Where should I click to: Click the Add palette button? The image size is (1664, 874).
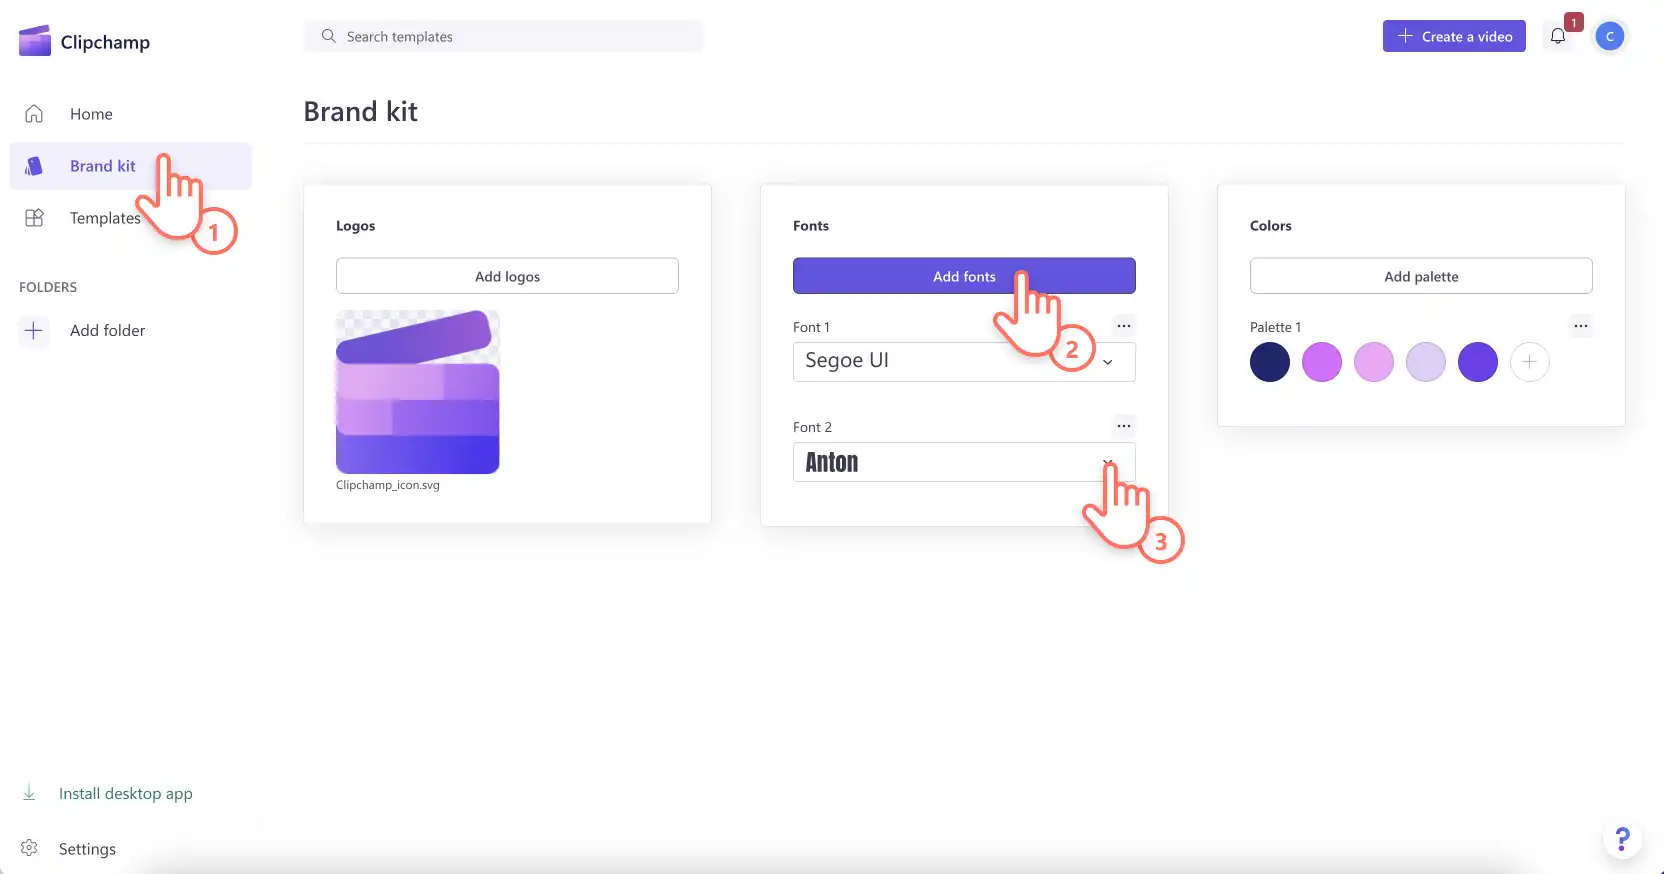1421,276
